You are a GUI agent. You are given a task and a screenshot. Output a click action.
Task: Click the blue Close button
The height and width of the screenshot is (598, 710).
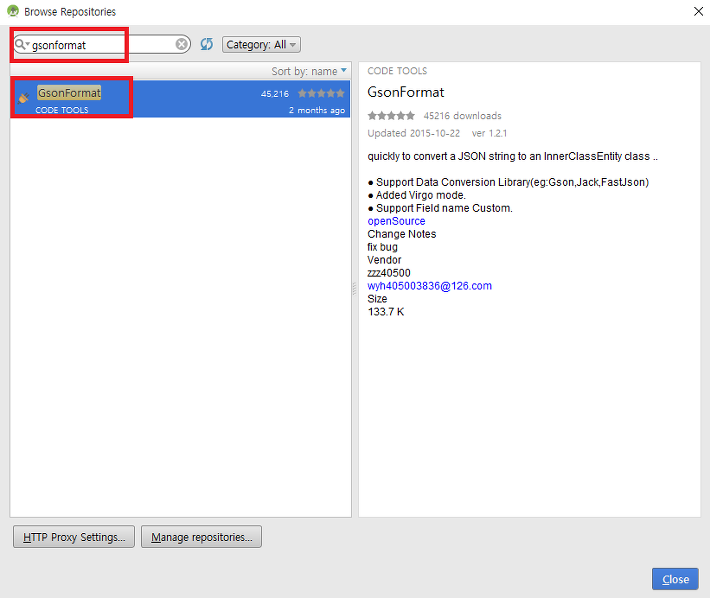point(675,579)
